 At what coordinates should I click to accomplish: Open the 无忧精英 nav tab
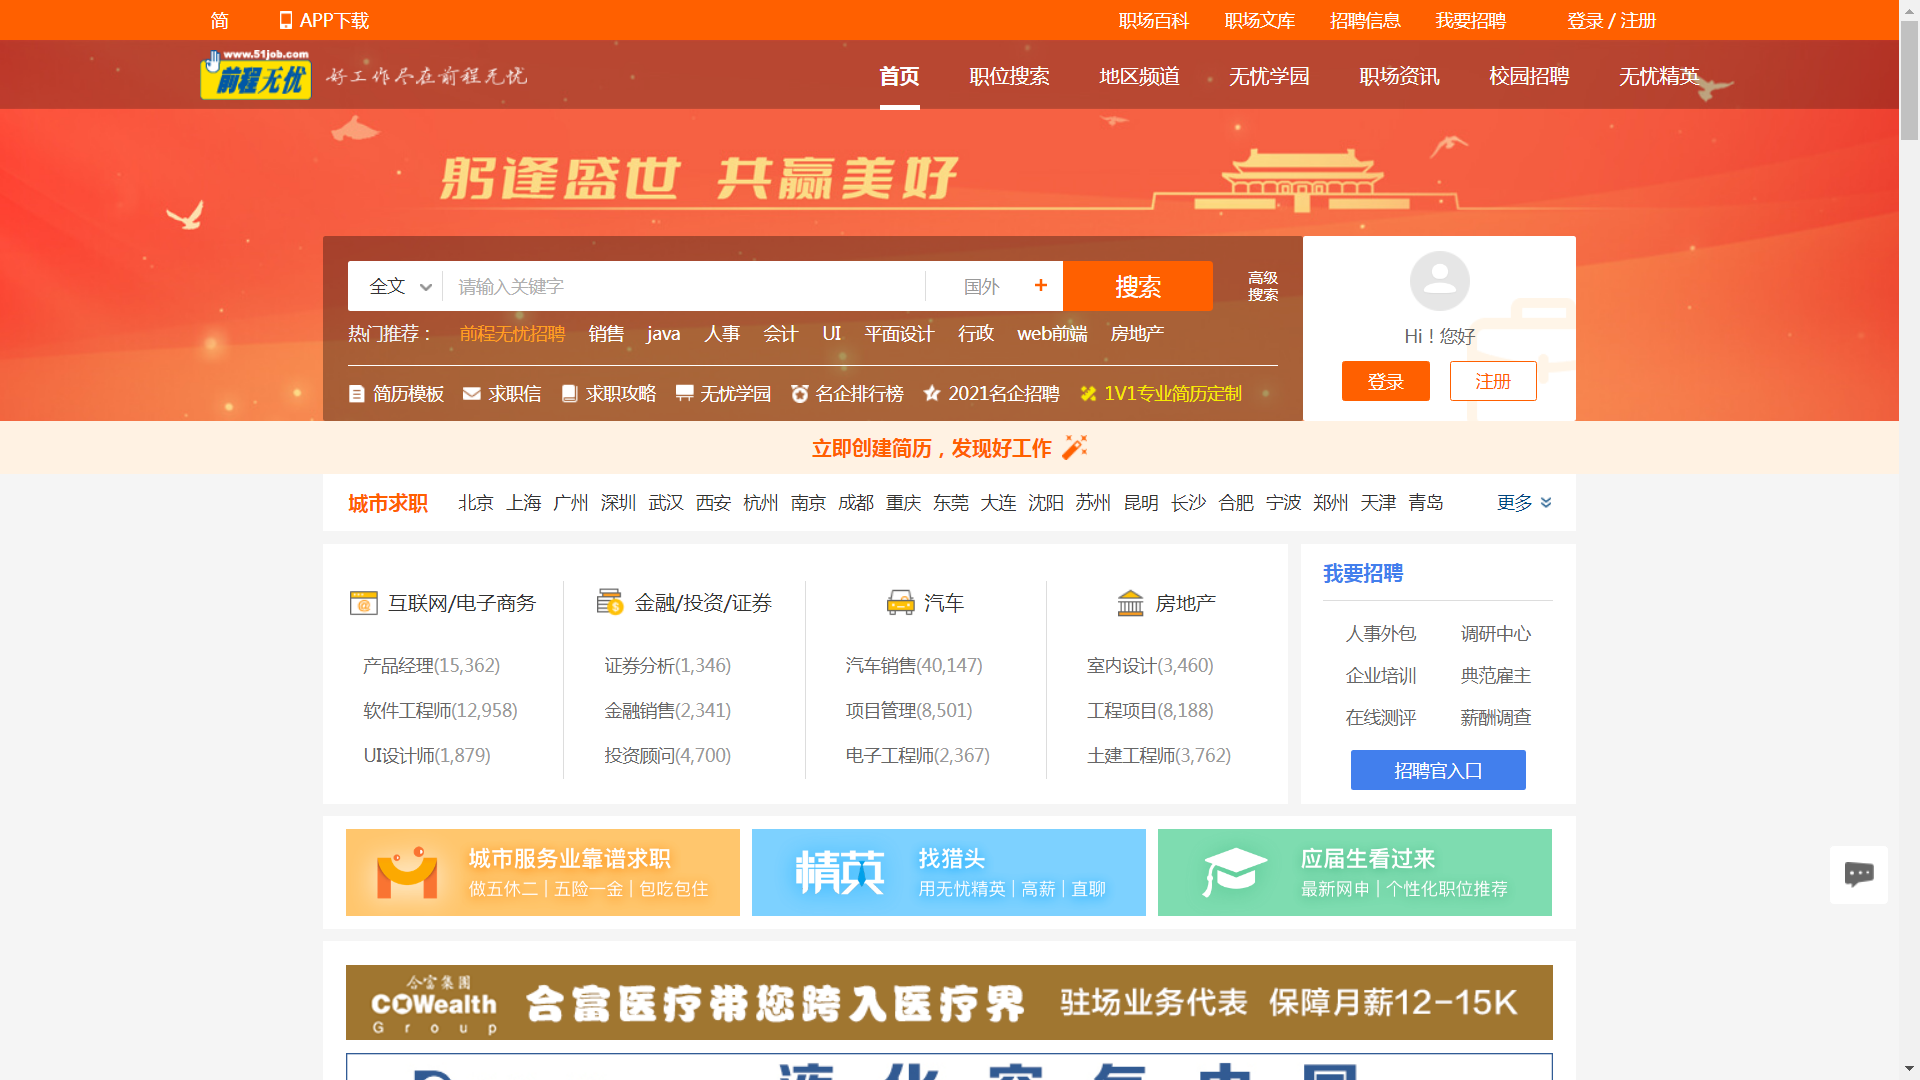[x=1659, y=76]
